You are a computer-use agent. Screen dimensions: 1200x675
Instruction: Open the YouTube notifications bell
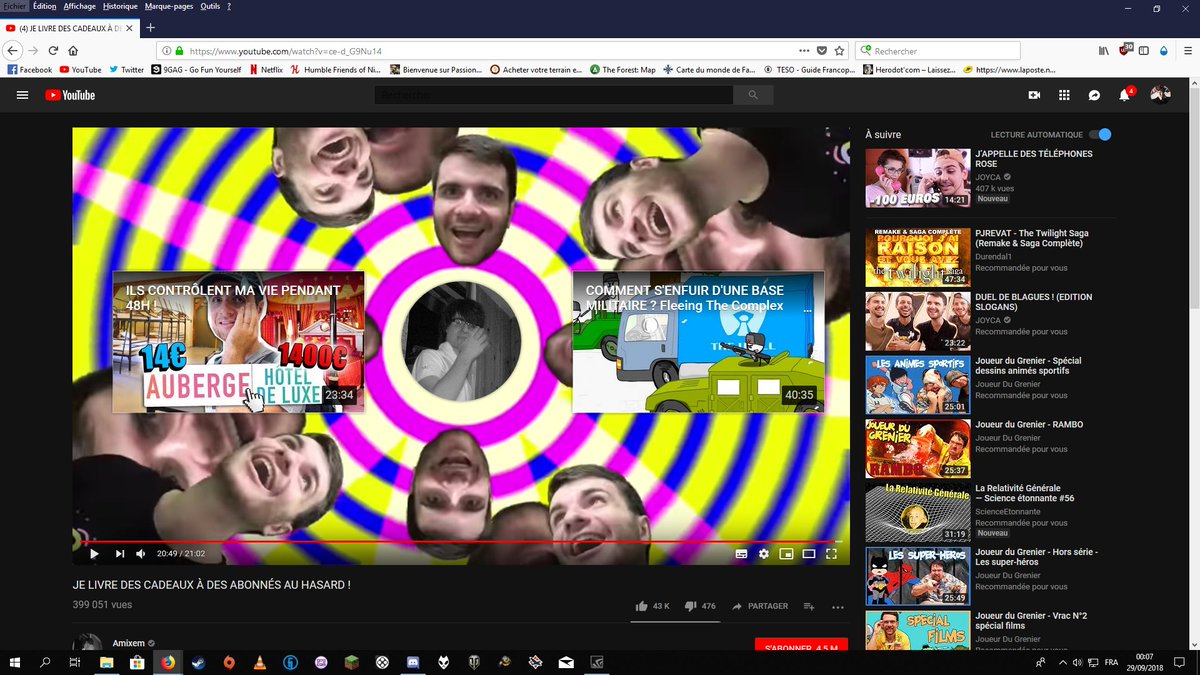(1125, 95)
